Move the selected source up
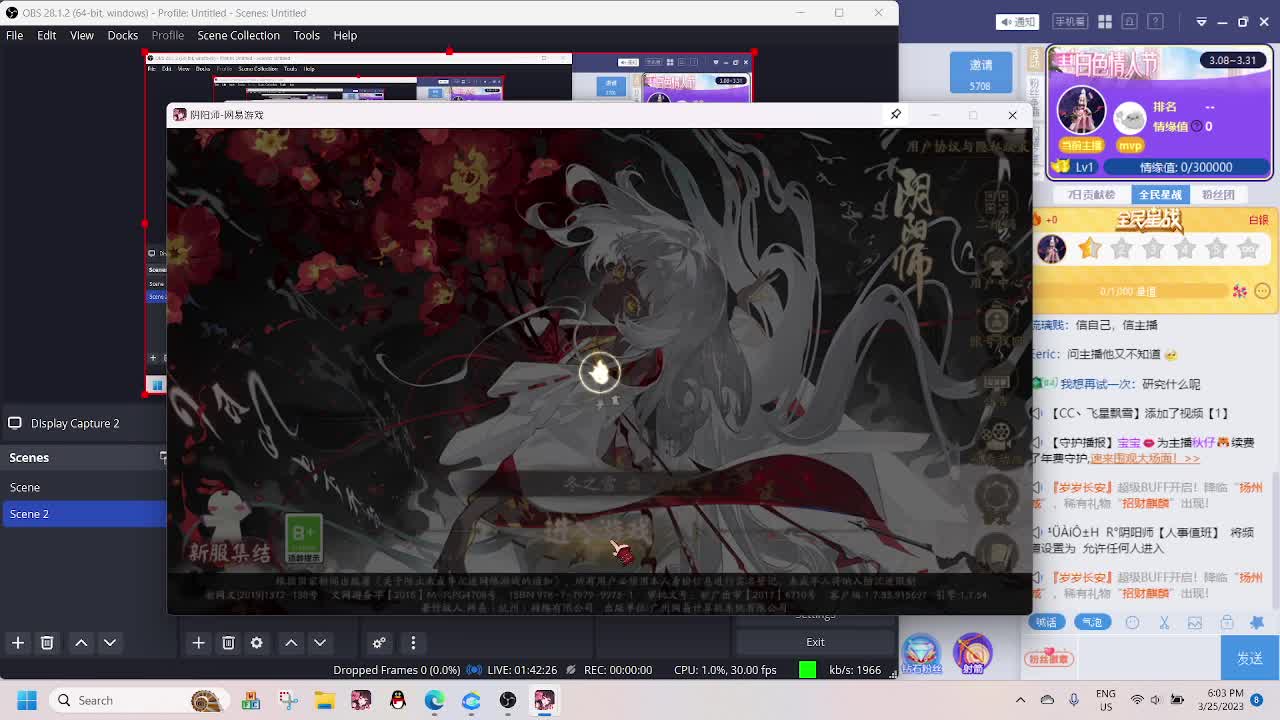This screenshot has height=720, width=1280. click(x=291, y=643)
